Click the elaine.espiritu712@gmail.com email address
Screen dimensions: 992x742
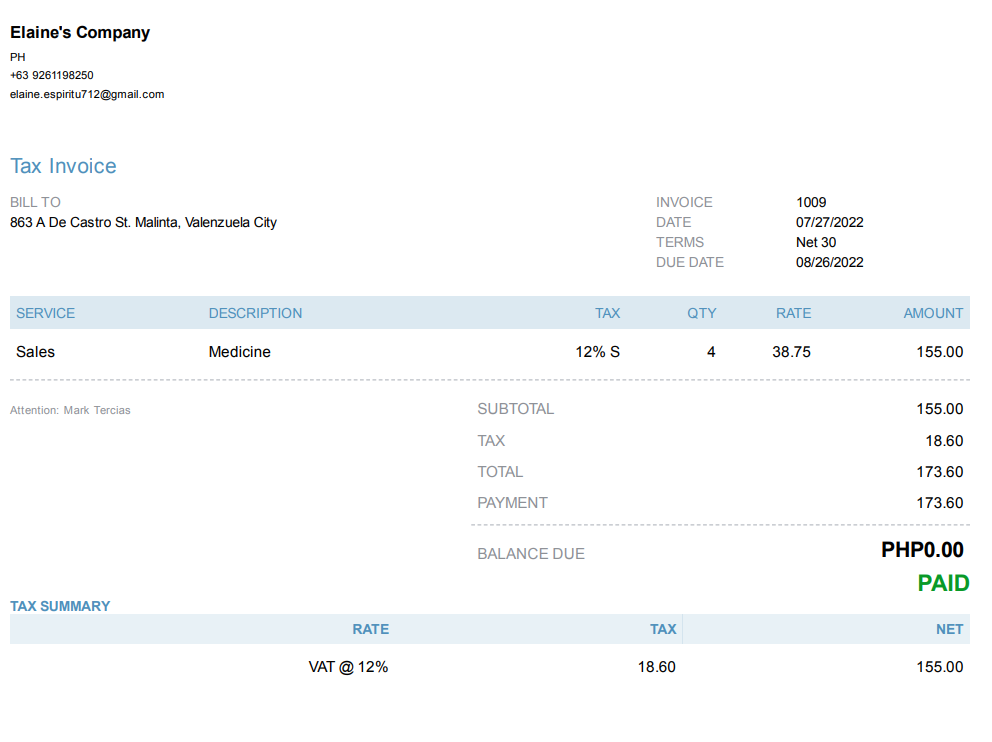[87, 94]
